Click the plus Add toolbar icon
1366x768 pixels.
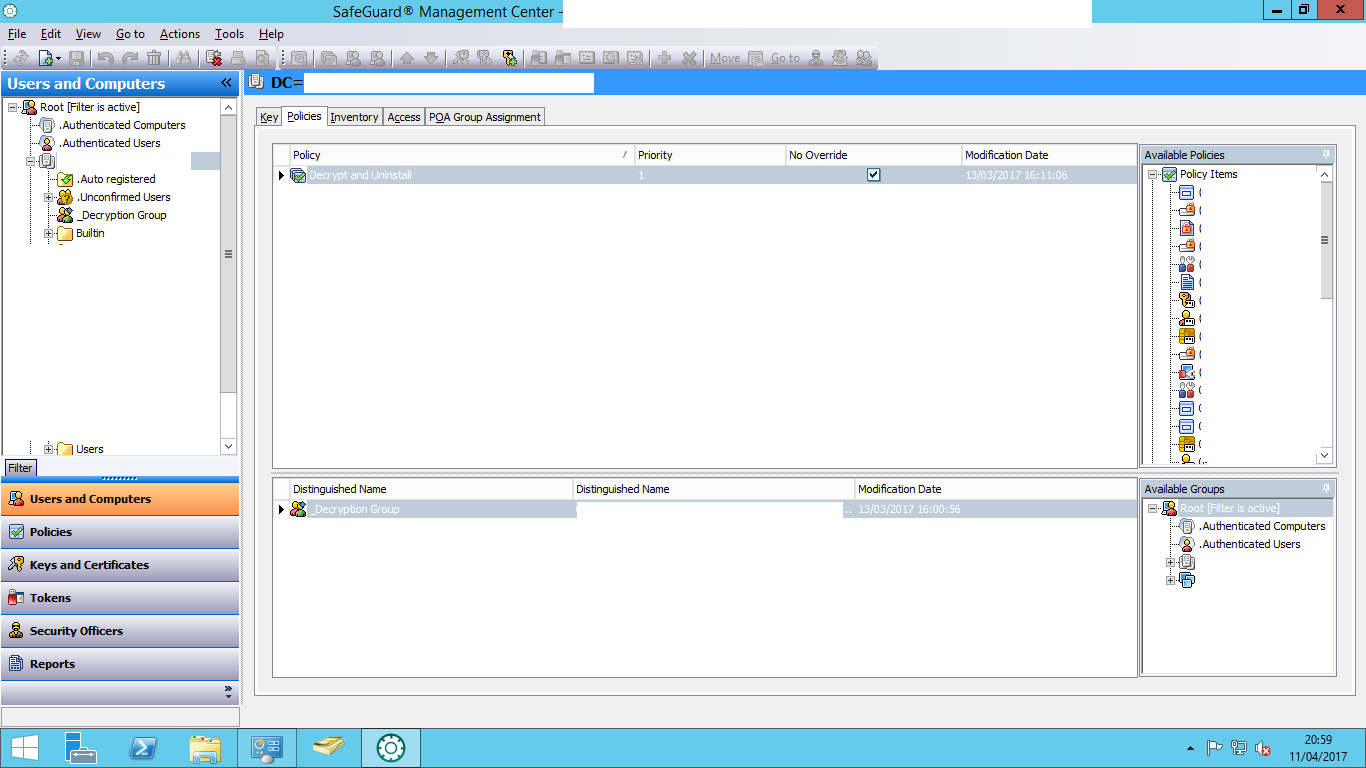(x=664, y=58)
